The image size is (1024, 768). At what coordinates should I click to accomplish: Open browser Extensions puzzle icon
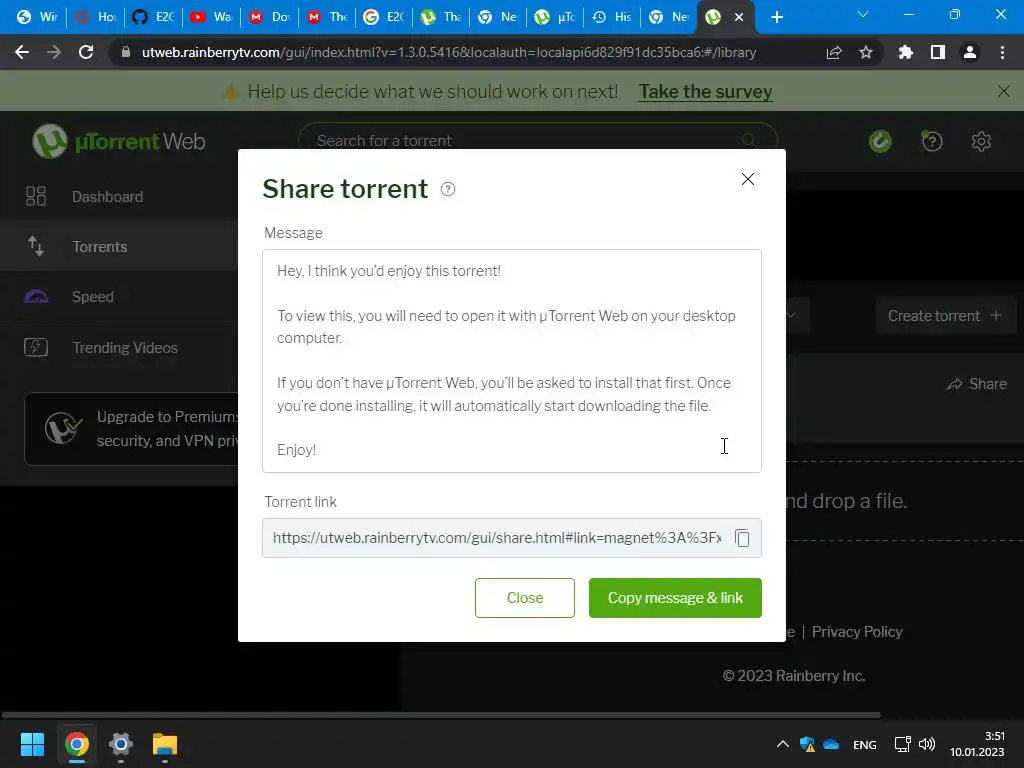point(905,52)
